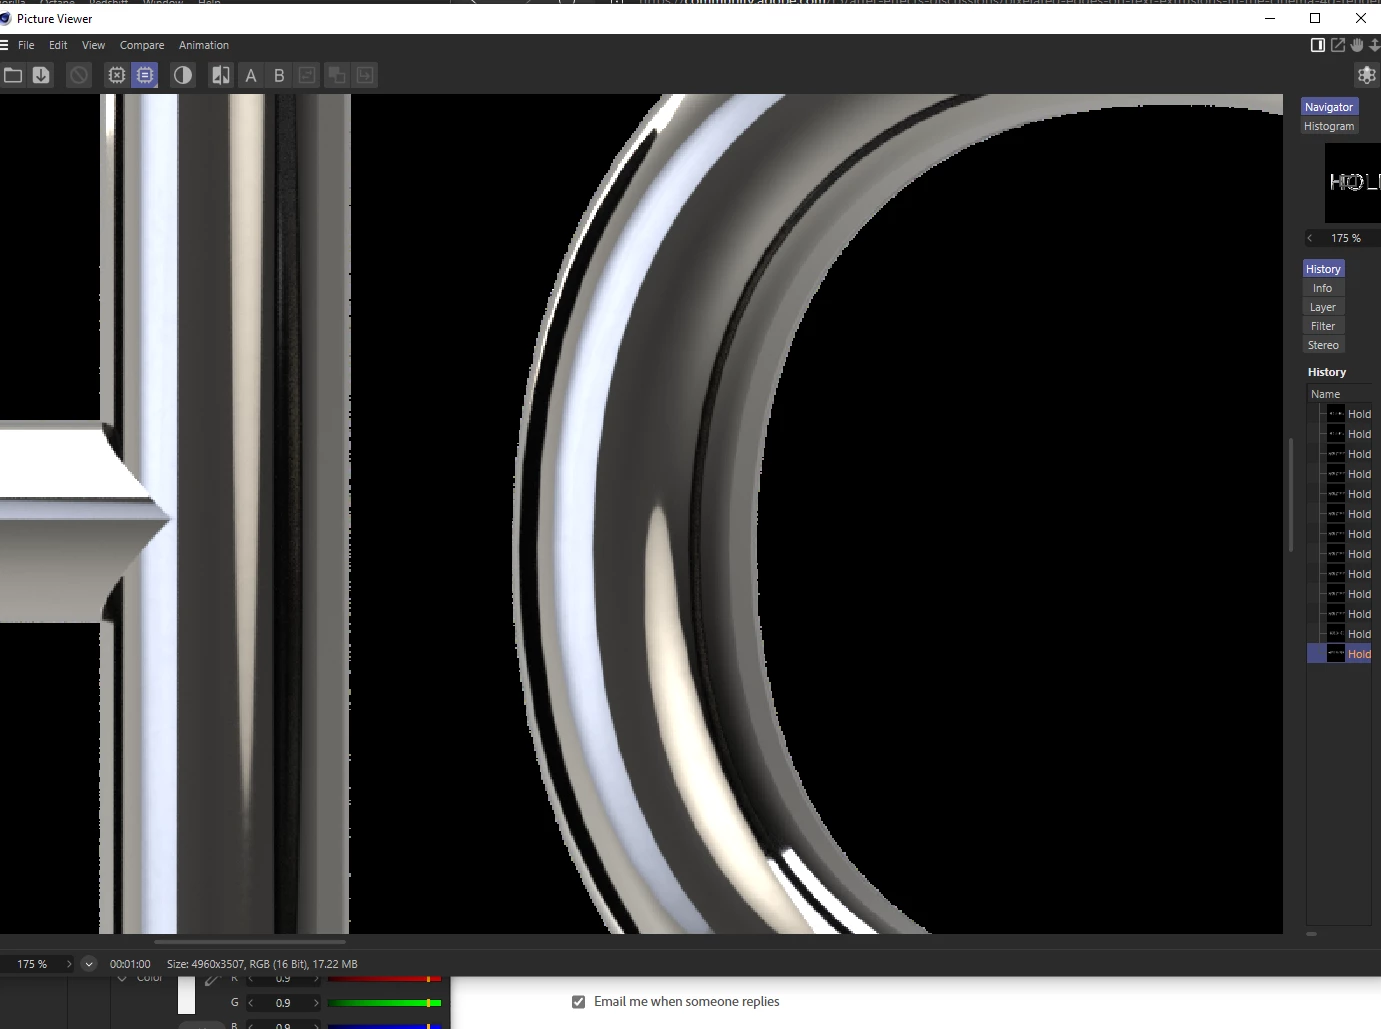Maximize the Picture Viewer window
Viewport: 1381px width, 1029px height.
(x=1315, y=18)
